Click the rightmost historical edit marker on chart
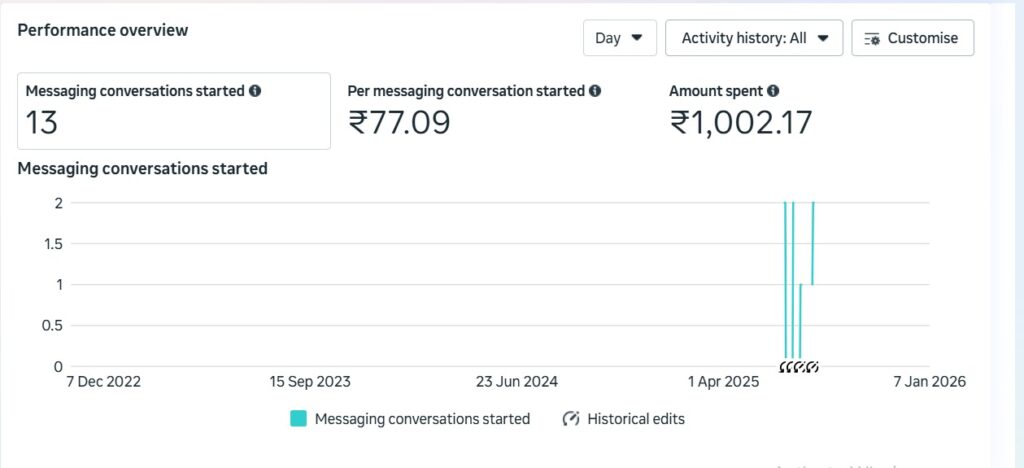This screenshot has width=1024, height=468. [813, 367]
